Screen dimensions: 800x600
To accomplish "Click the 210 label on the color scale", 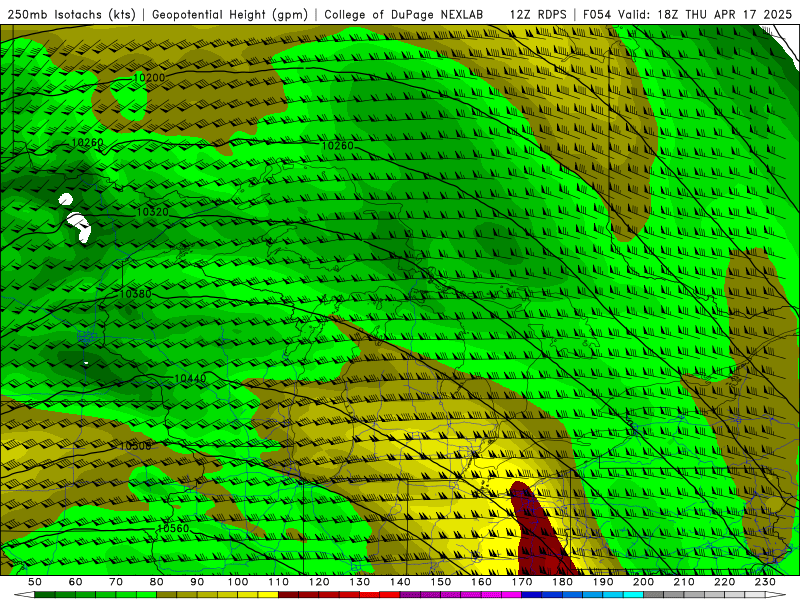I will pos(684,582).
